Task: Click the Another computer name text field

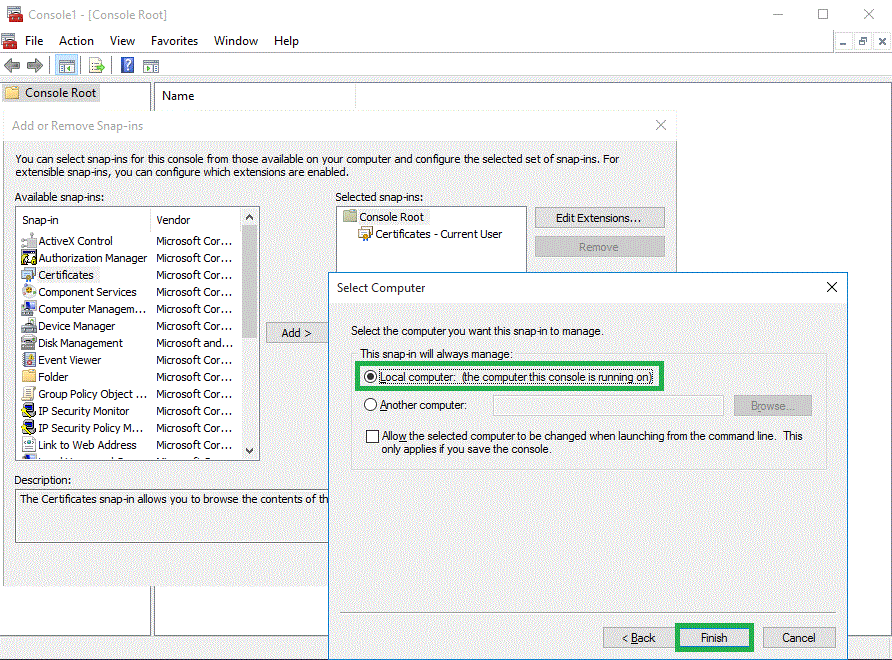Action: point(608,405)
